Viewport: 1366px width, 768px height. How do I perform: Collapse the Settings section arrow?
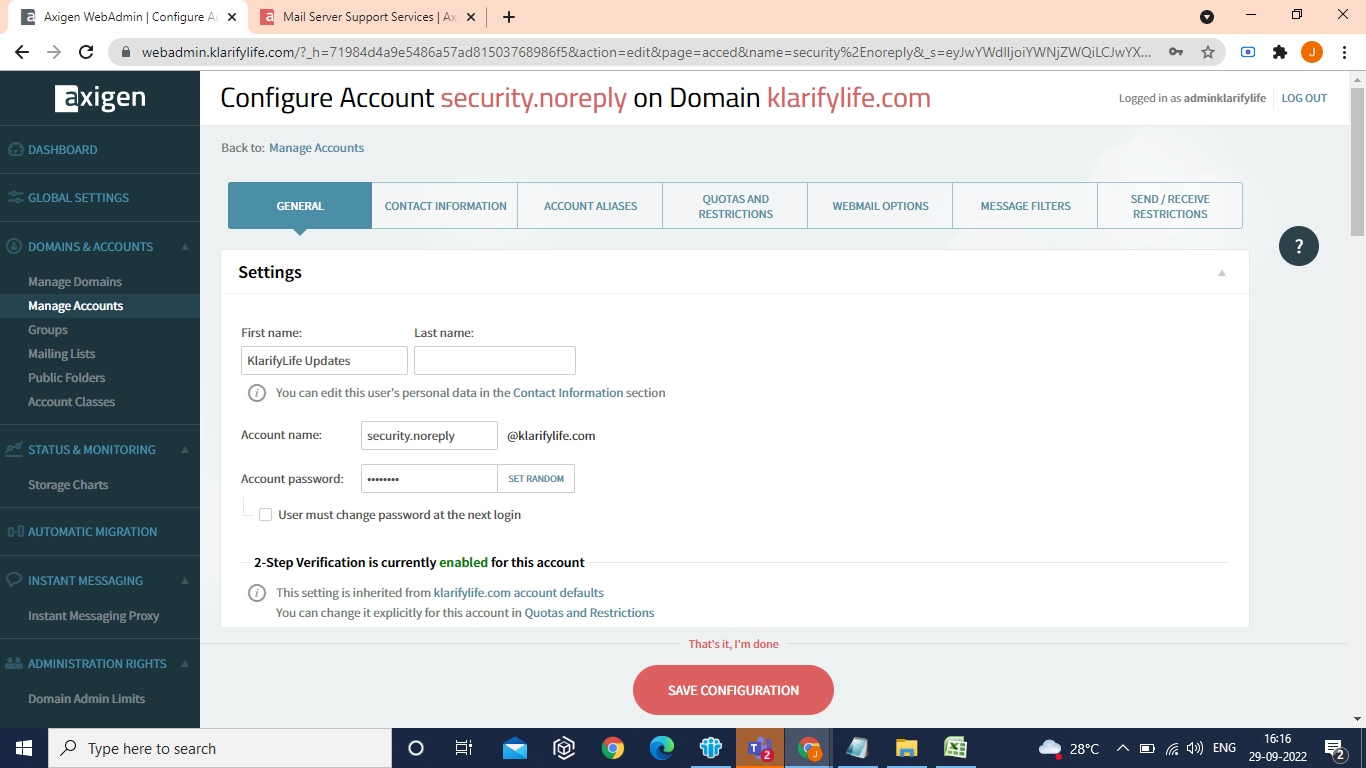click(1221, 273)
